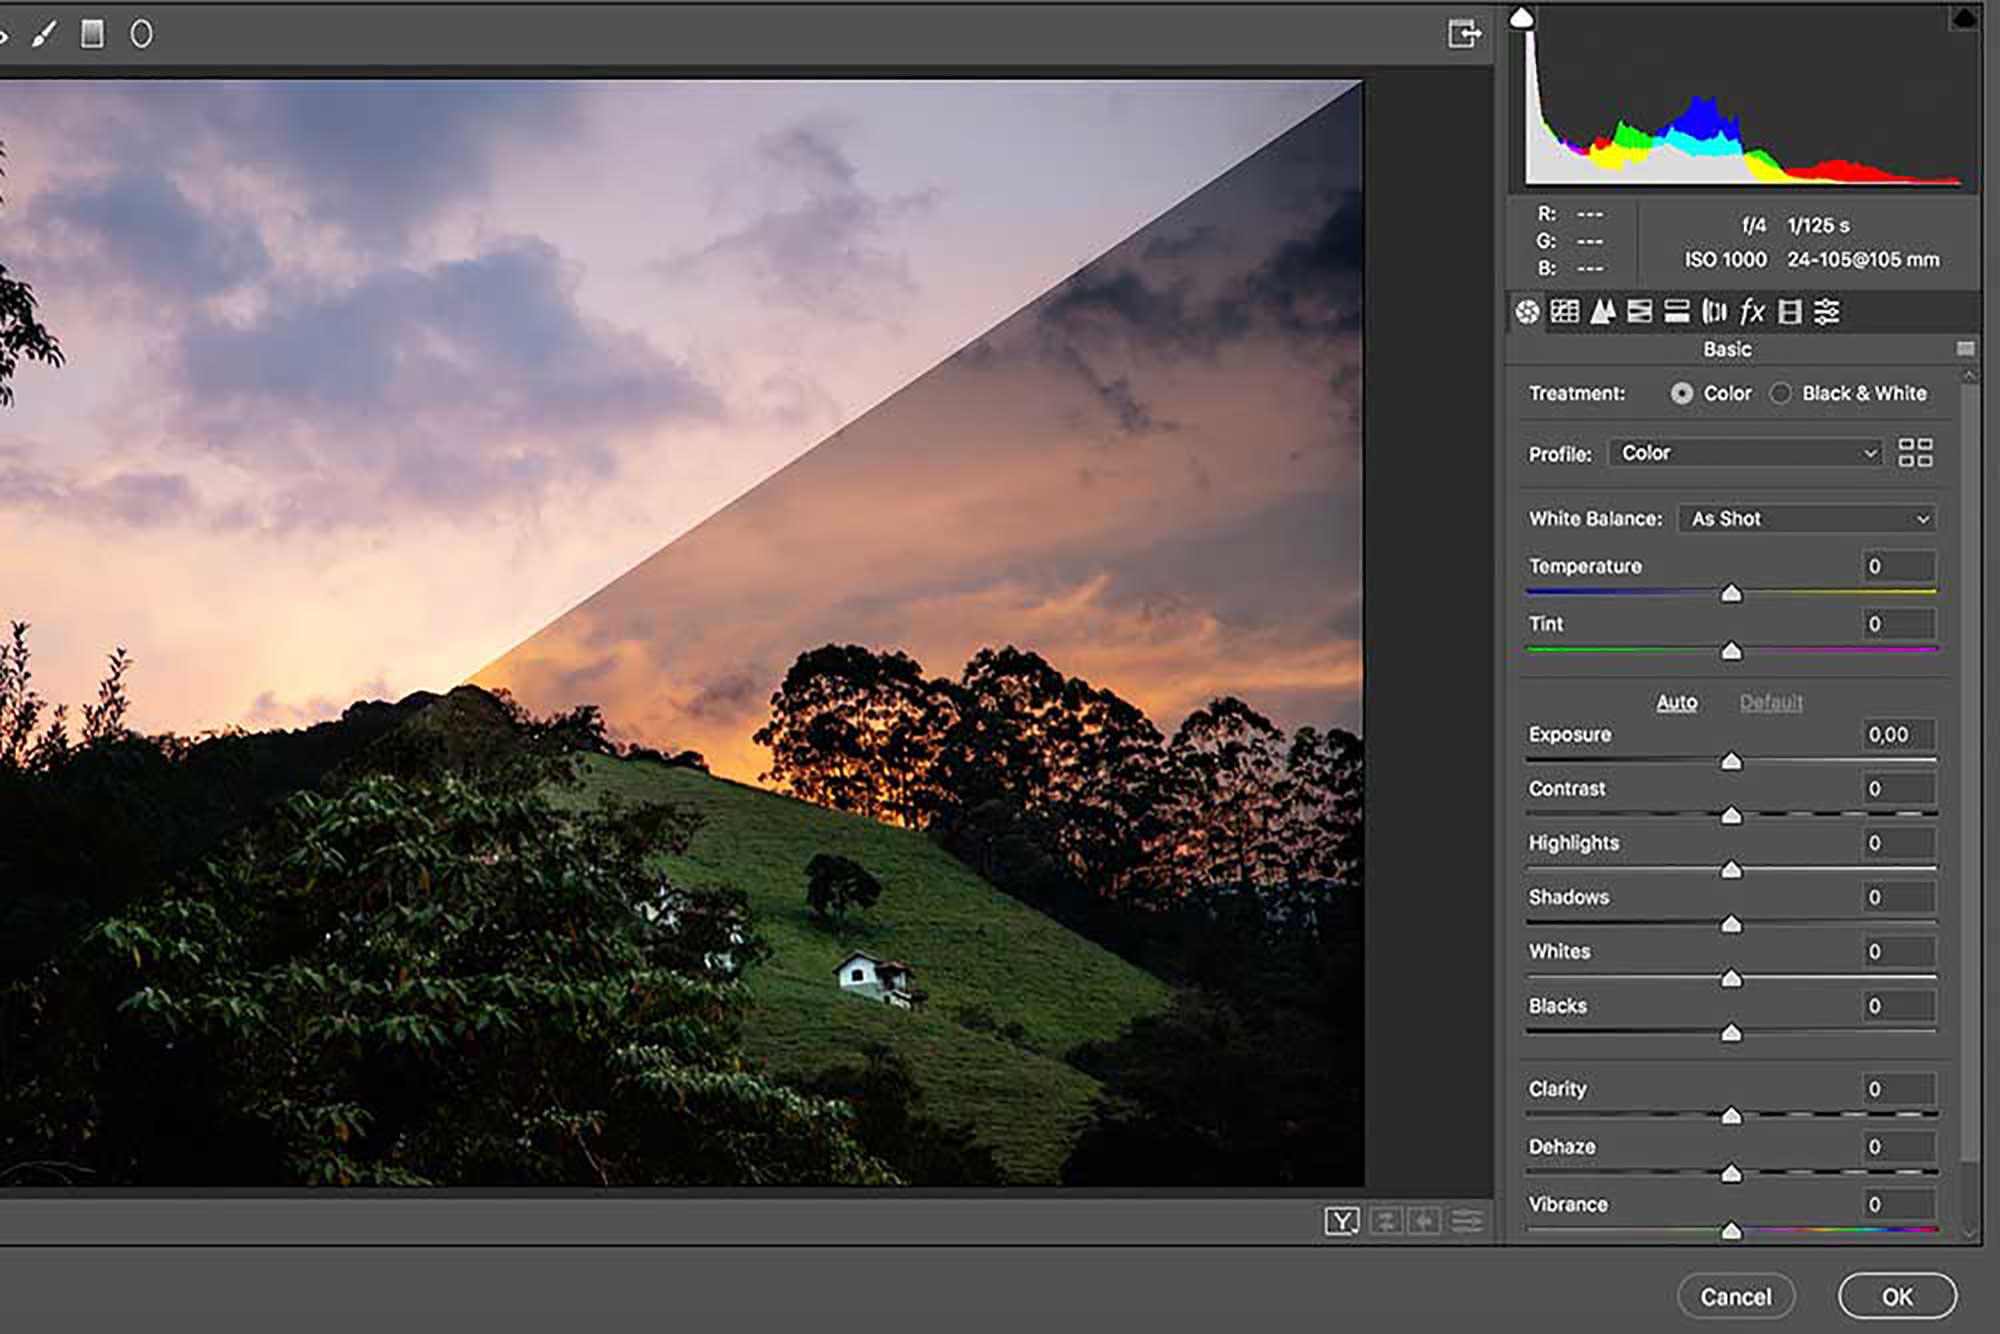Open the White Balance dropdown

[1806, 519]
